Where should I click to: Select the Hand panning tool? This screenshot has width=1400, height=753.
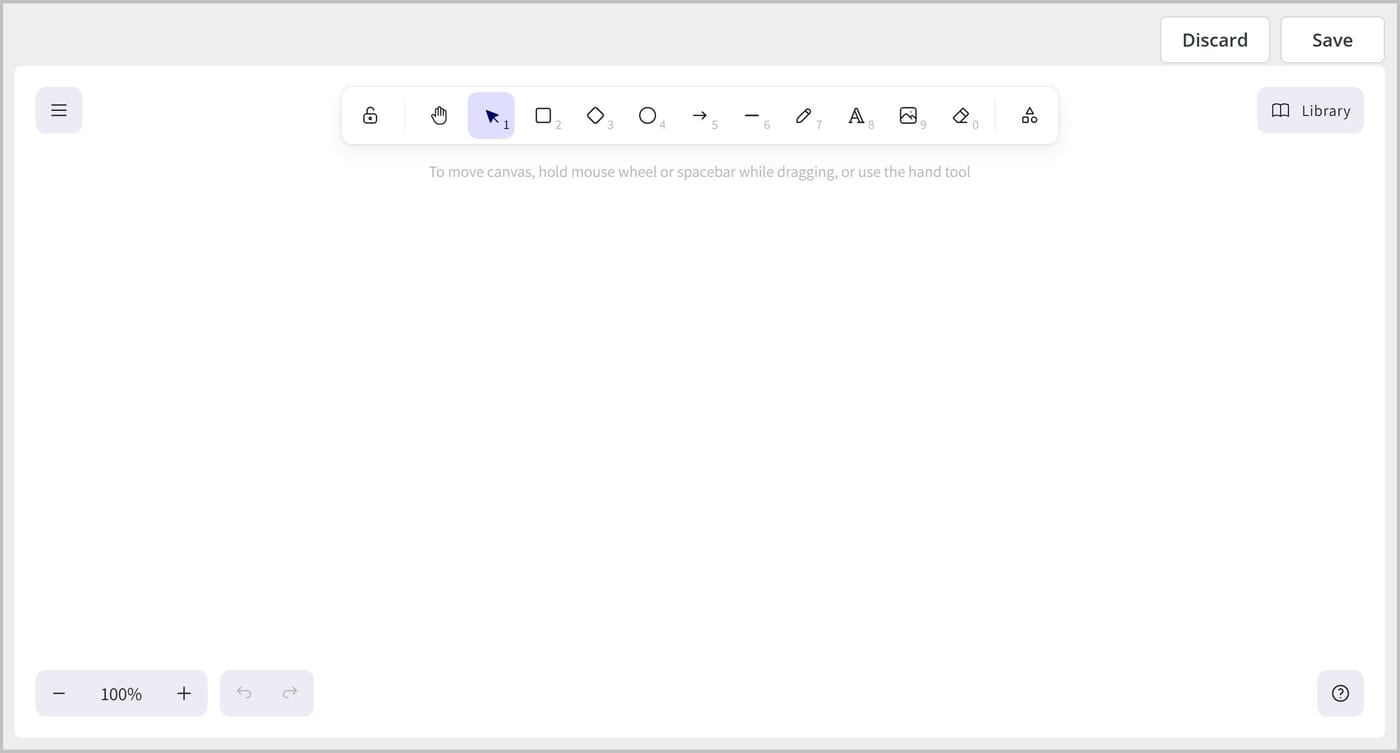pyautogui.click(x=439, y=116)
